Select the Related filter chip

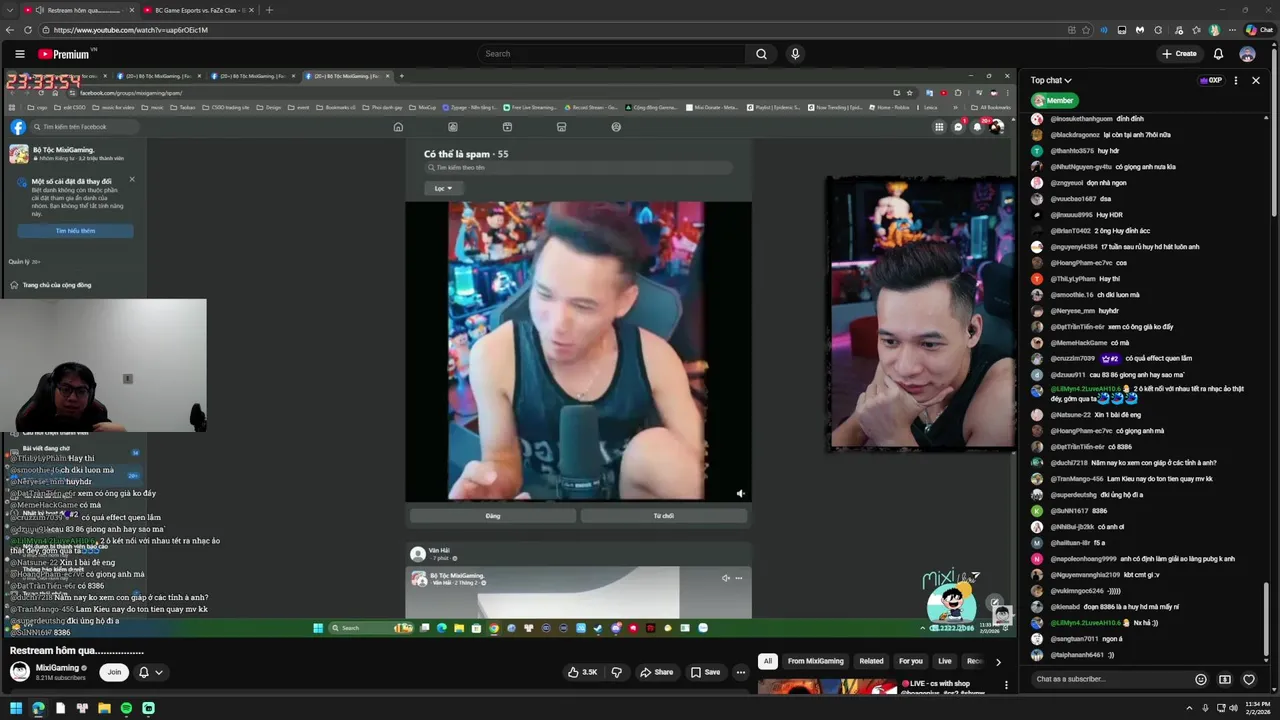(871, 661)
